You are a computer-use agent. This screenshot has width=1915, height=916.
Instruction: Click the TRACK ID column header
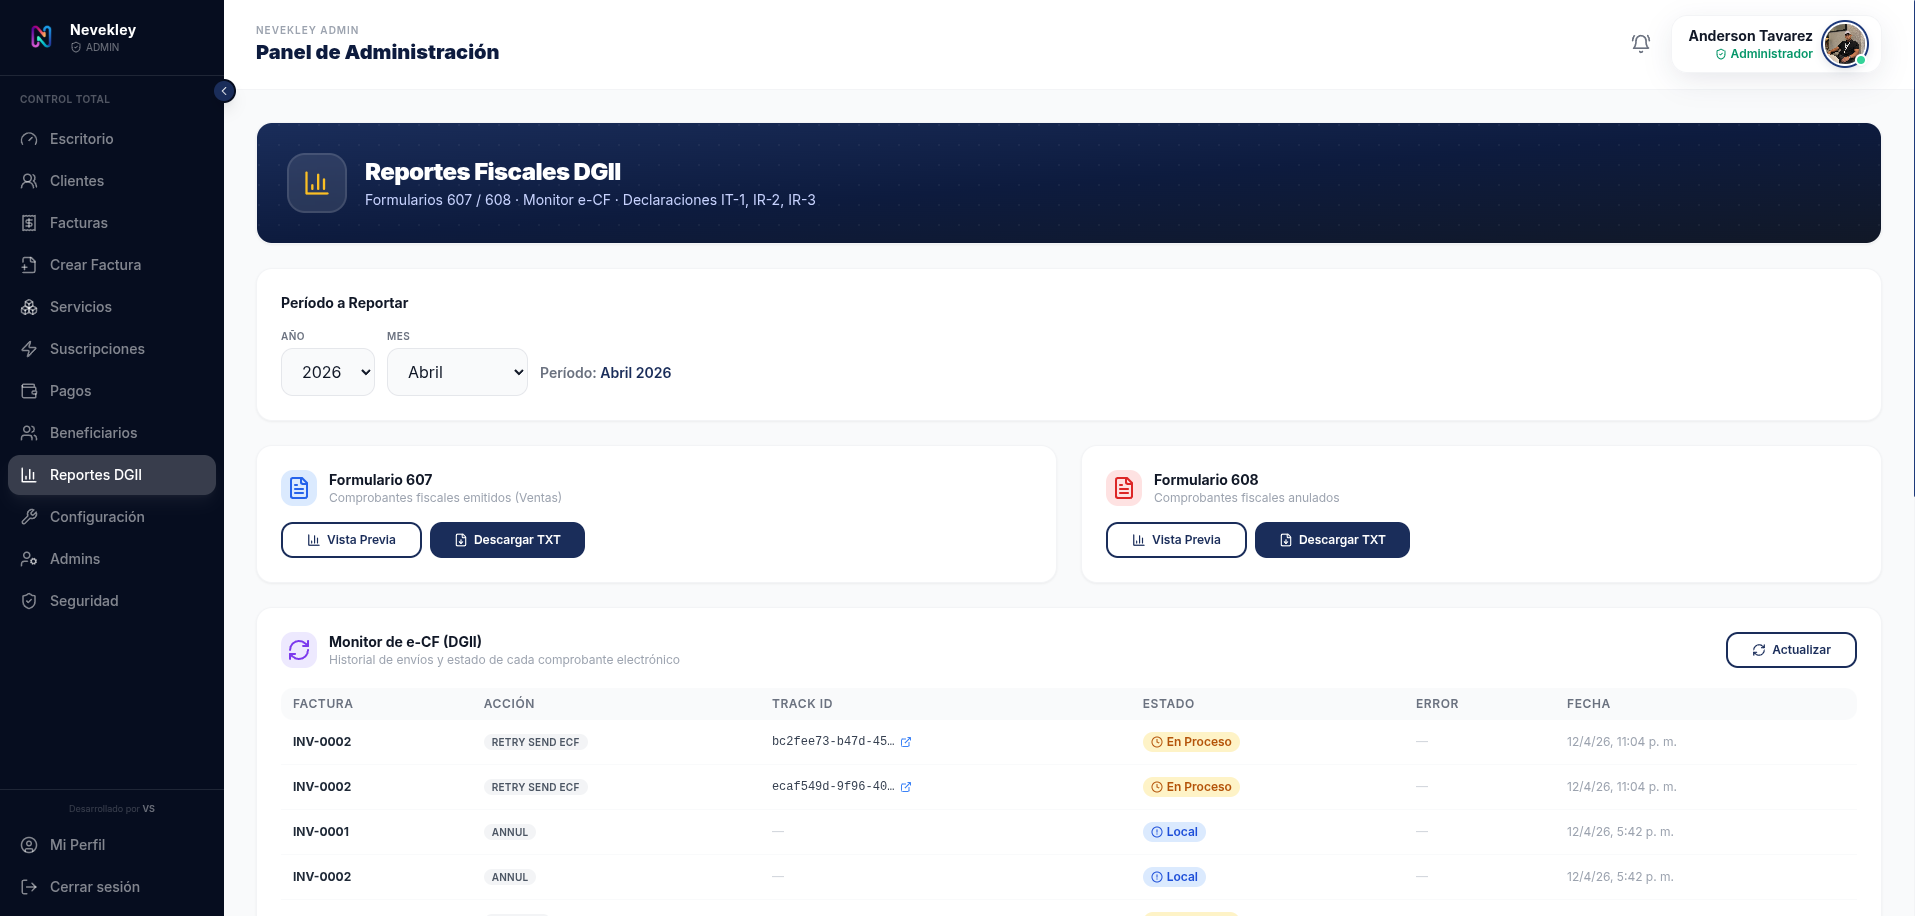click(x=802, y=704)
